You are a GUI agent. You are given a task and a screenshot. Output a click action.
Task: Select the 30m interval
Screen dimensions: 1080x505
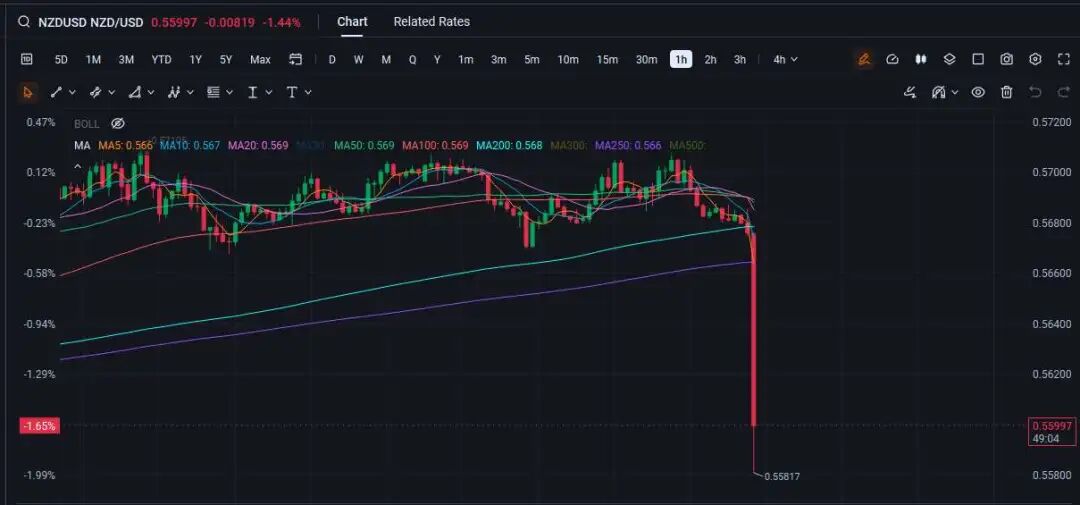point(646,59)
